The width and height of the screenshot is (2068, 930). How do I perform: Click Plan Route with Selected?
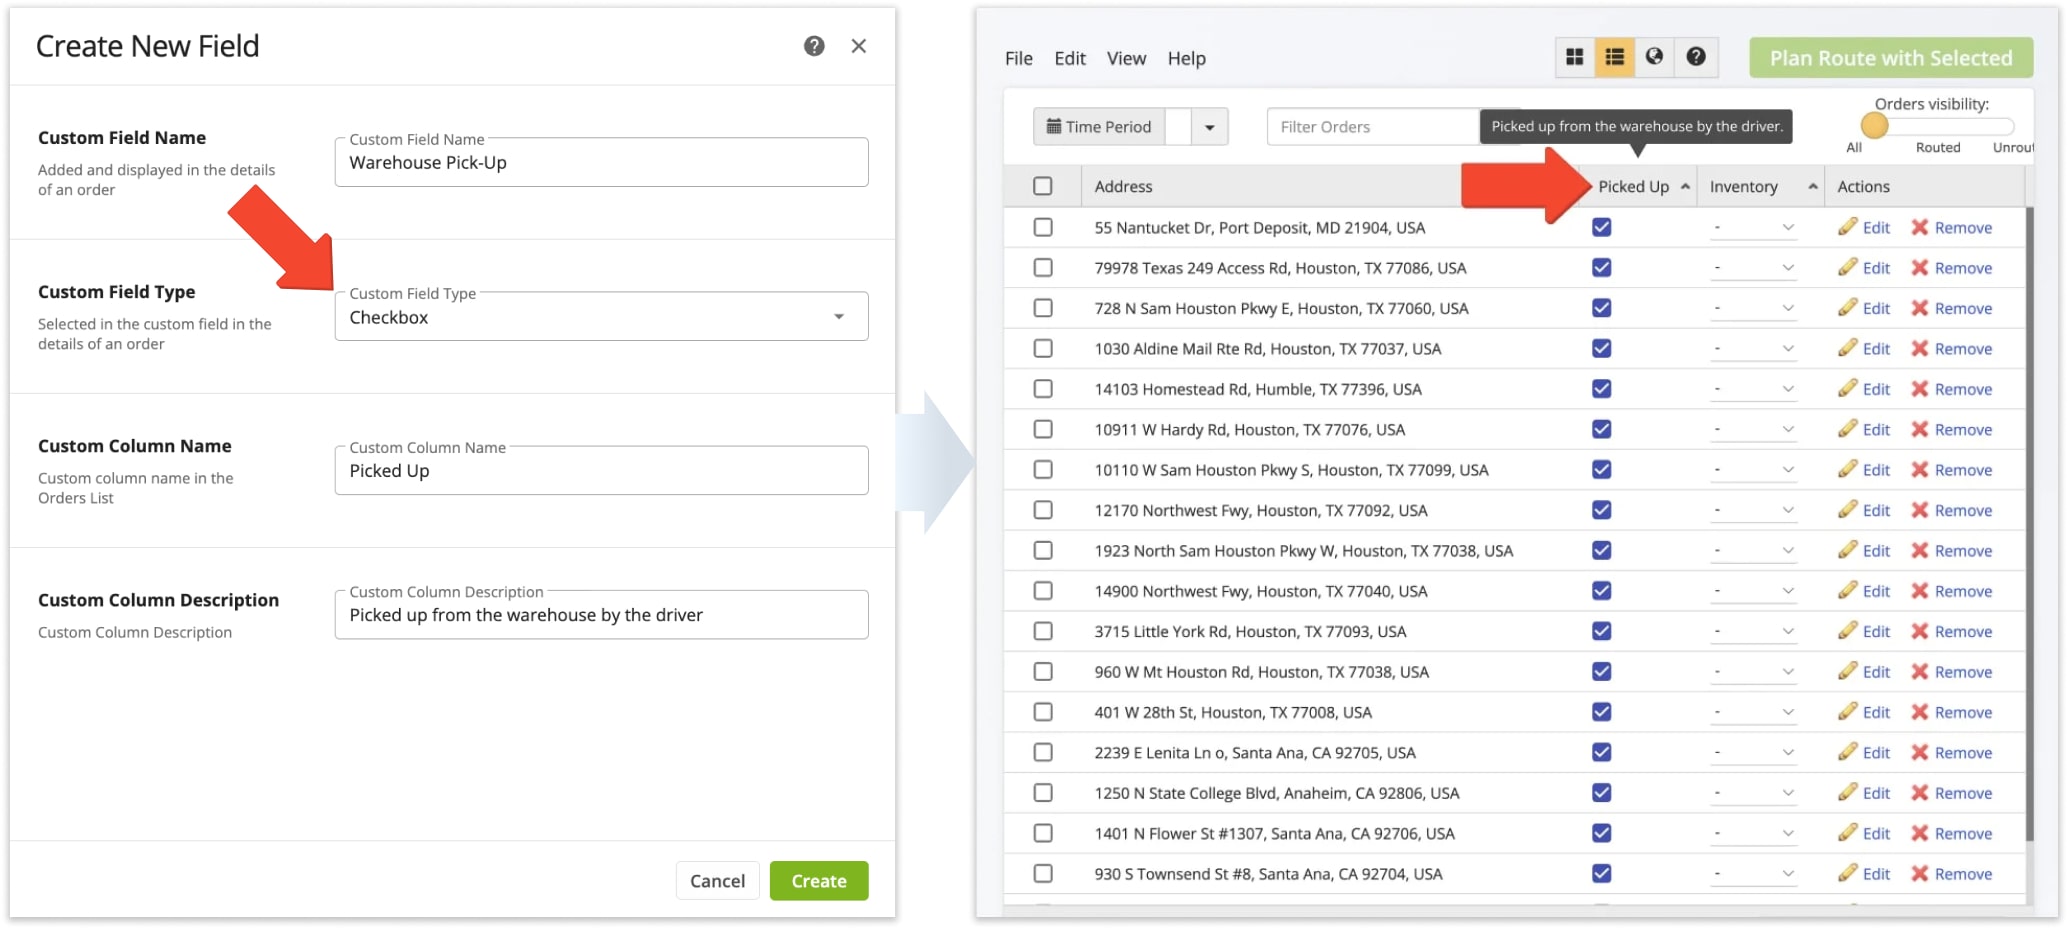pos(1890,58)
